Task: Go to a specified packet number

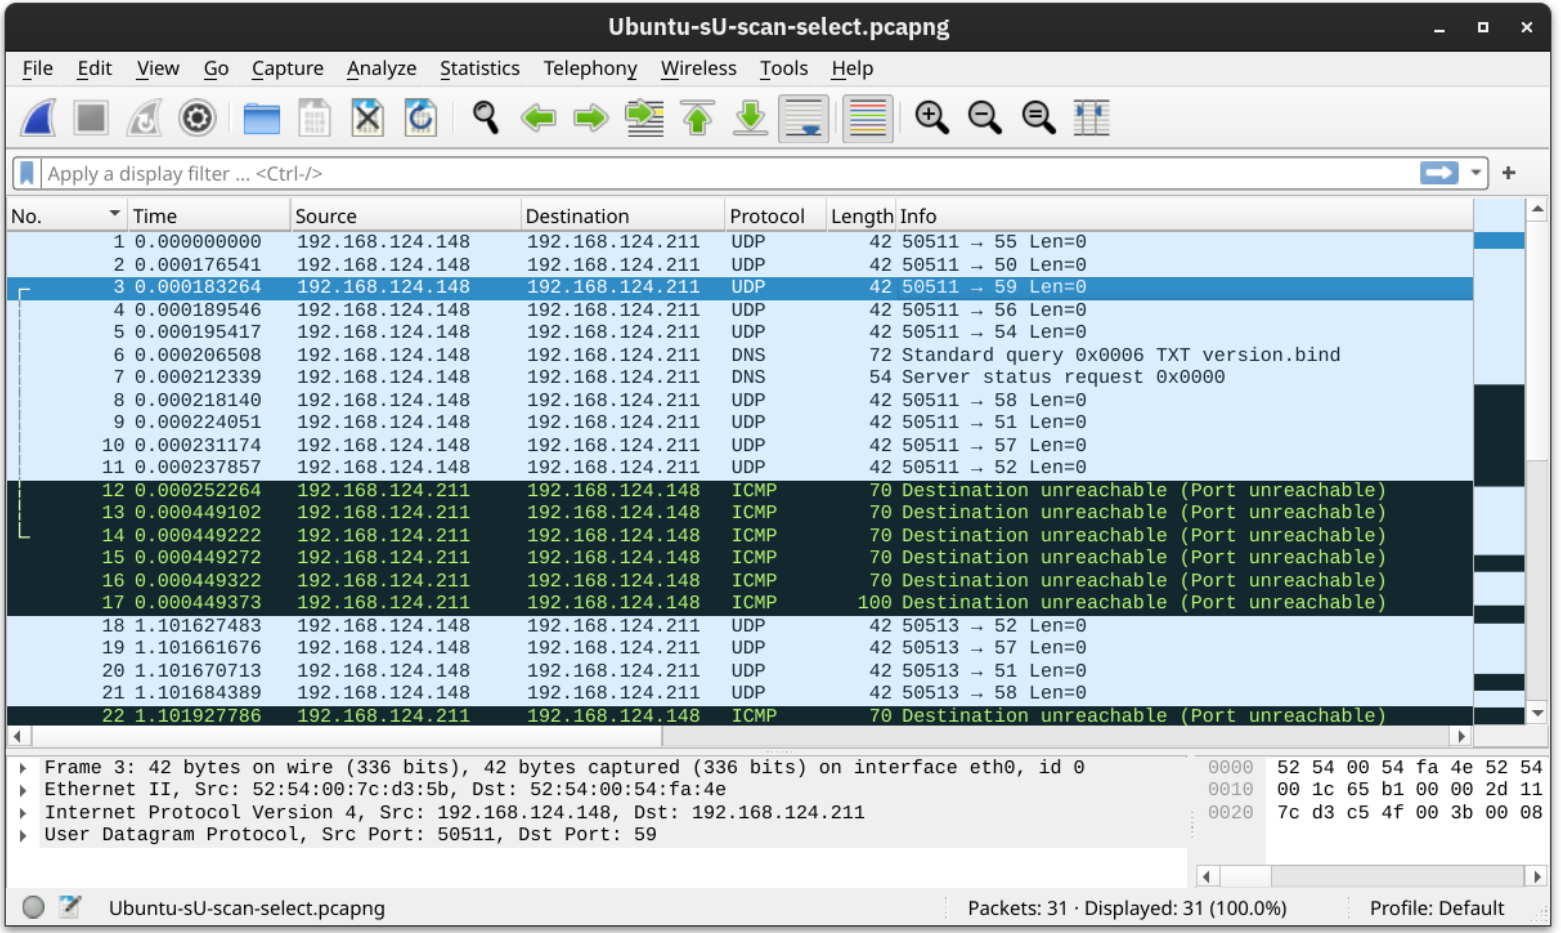Action: 644,118
